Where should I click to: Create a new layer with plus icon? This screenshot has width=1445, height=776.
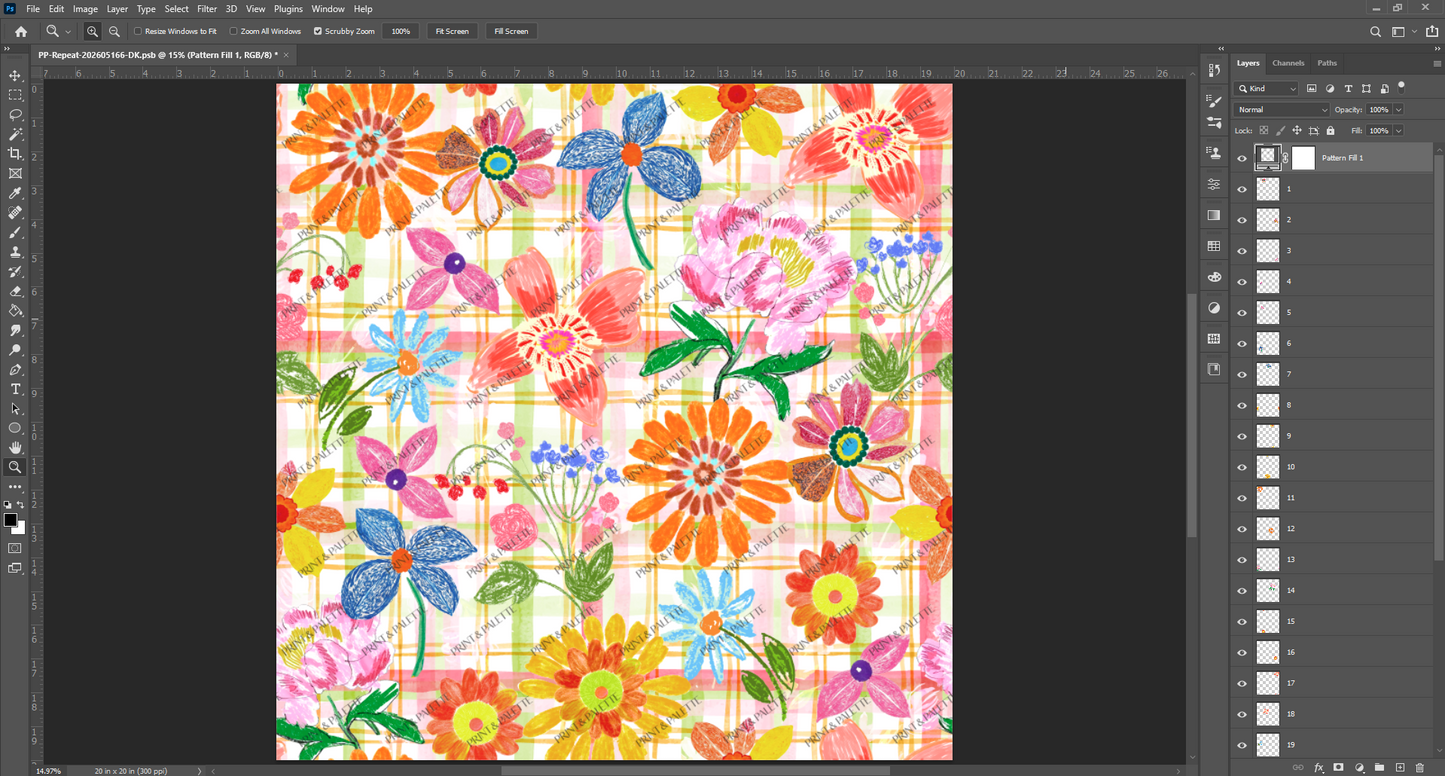1400,767
